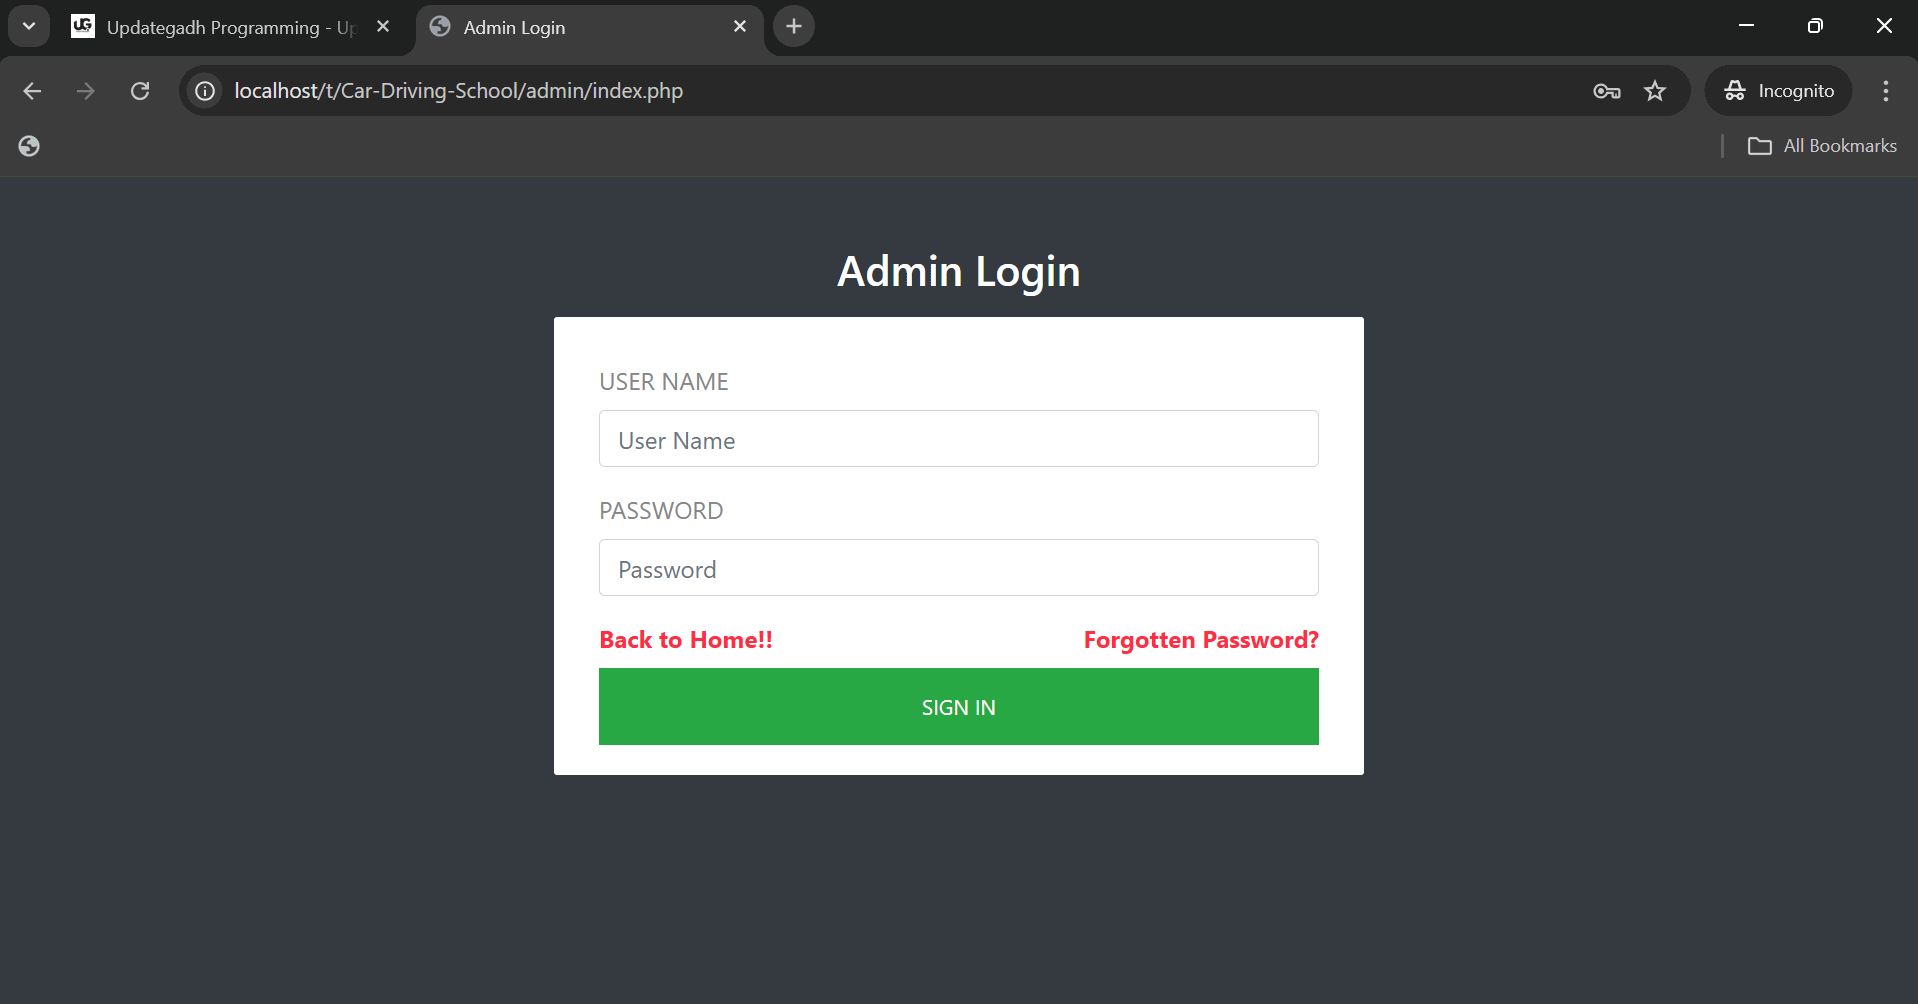Close the Updategadh Programming tab
The image size is (1918, 1004).
pos(383,27)
